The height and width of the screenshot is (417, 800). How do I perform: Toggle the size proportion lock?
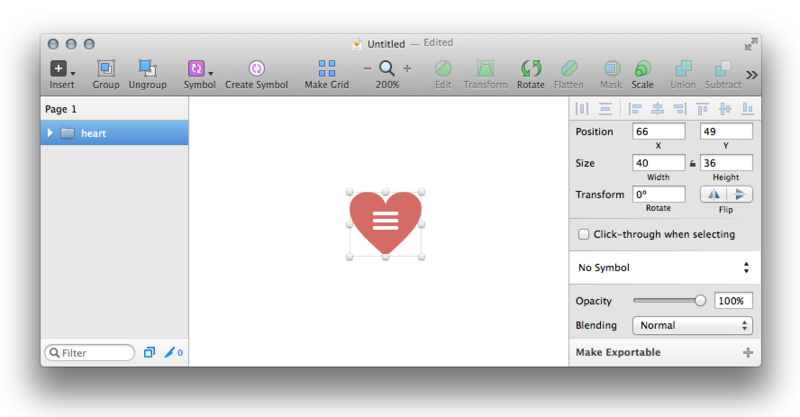click(x=692, y=163)
